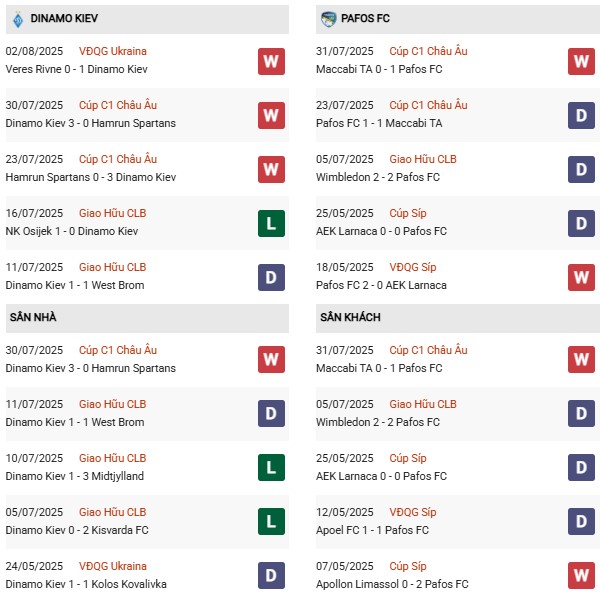Viewport: 600px width, 599px height.
Task: Open Cúp C1 Châu Âu link dated 23/07/2025 under Pafos FC
Action: (428, 105)
